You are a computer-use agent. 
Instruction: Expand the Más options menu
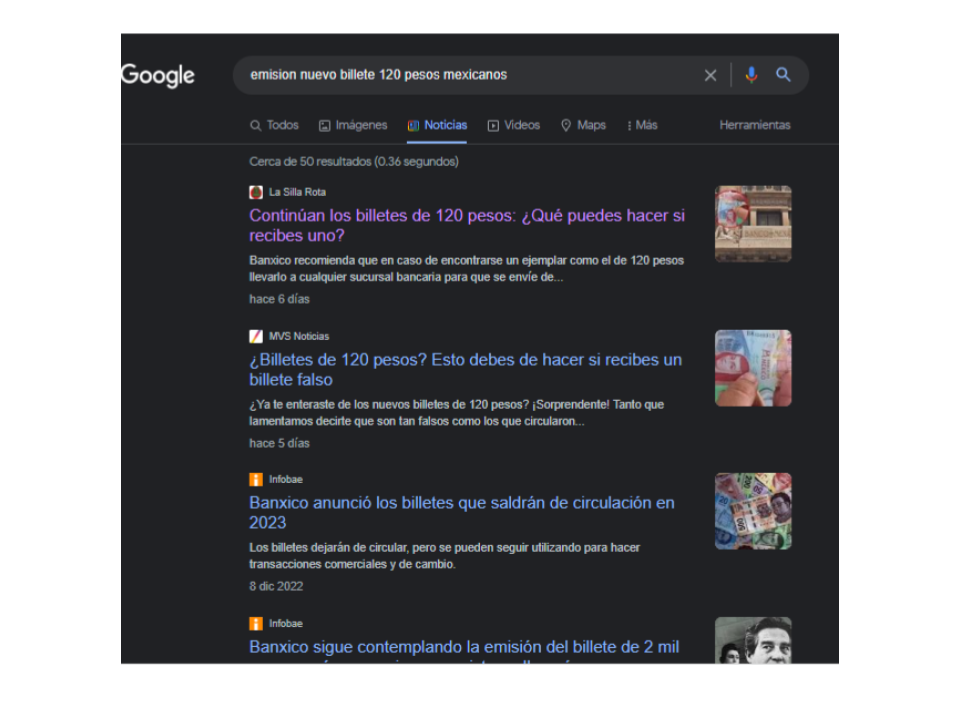click(x=642, y=125)
